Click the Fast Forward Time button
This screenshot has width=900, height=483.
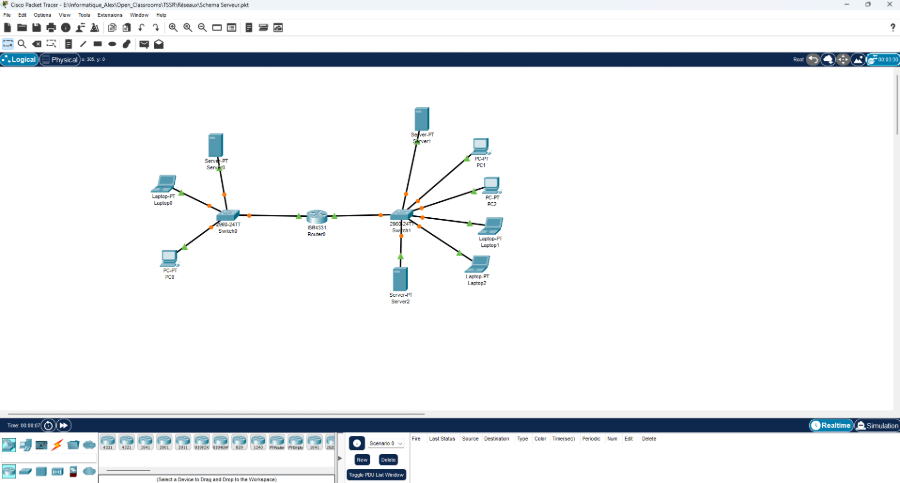tap(63, 426)
